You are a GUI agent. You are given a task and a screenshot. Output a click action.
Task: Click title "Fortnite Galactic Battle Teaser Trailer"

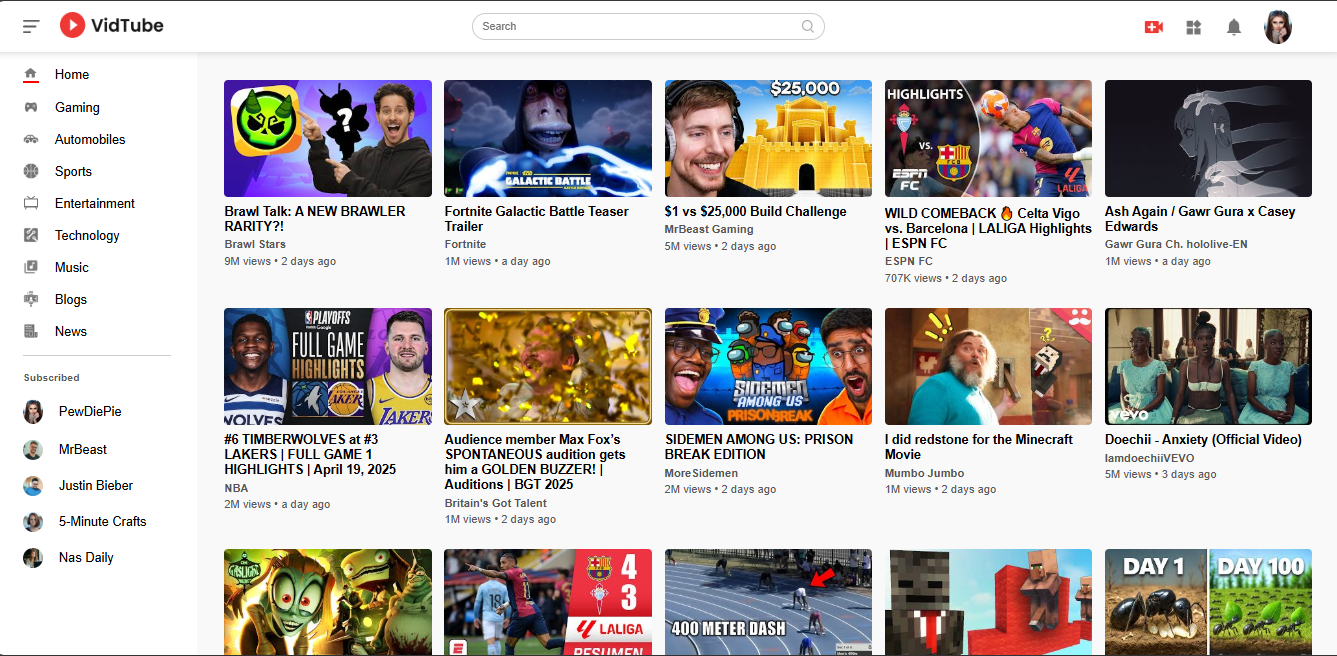[537, 219]
